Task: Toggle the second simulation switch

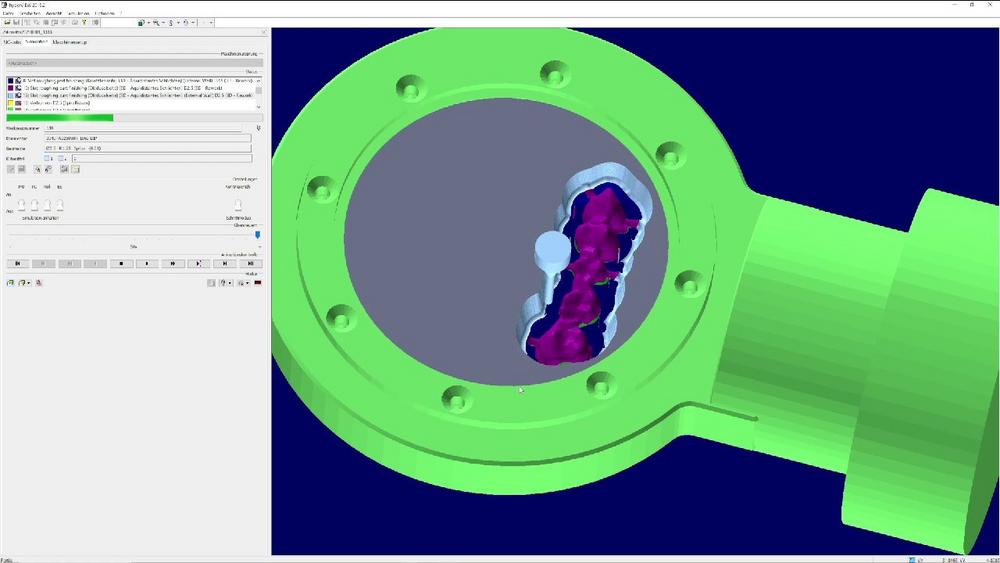Action: (x=34, y=205)
